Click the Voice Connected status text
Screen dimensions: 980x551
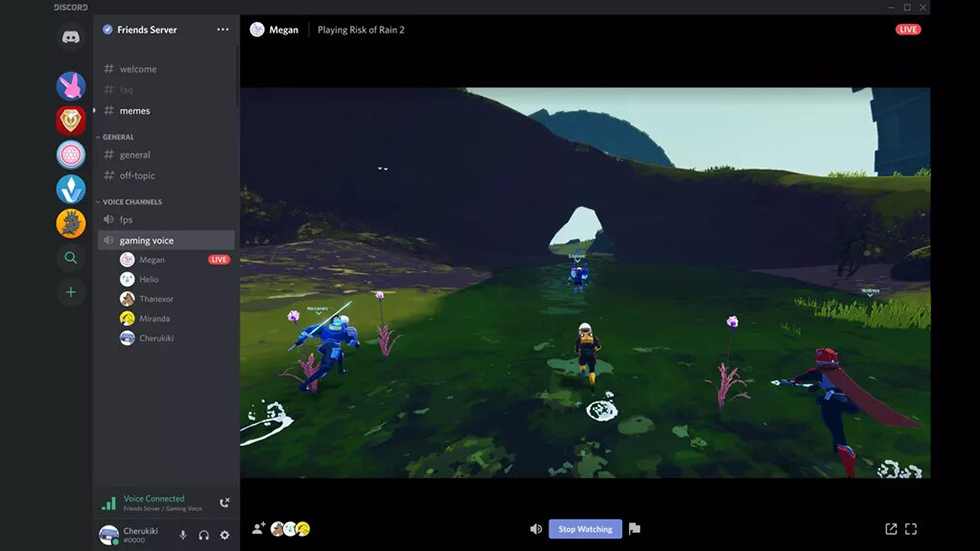click(154, 499)
